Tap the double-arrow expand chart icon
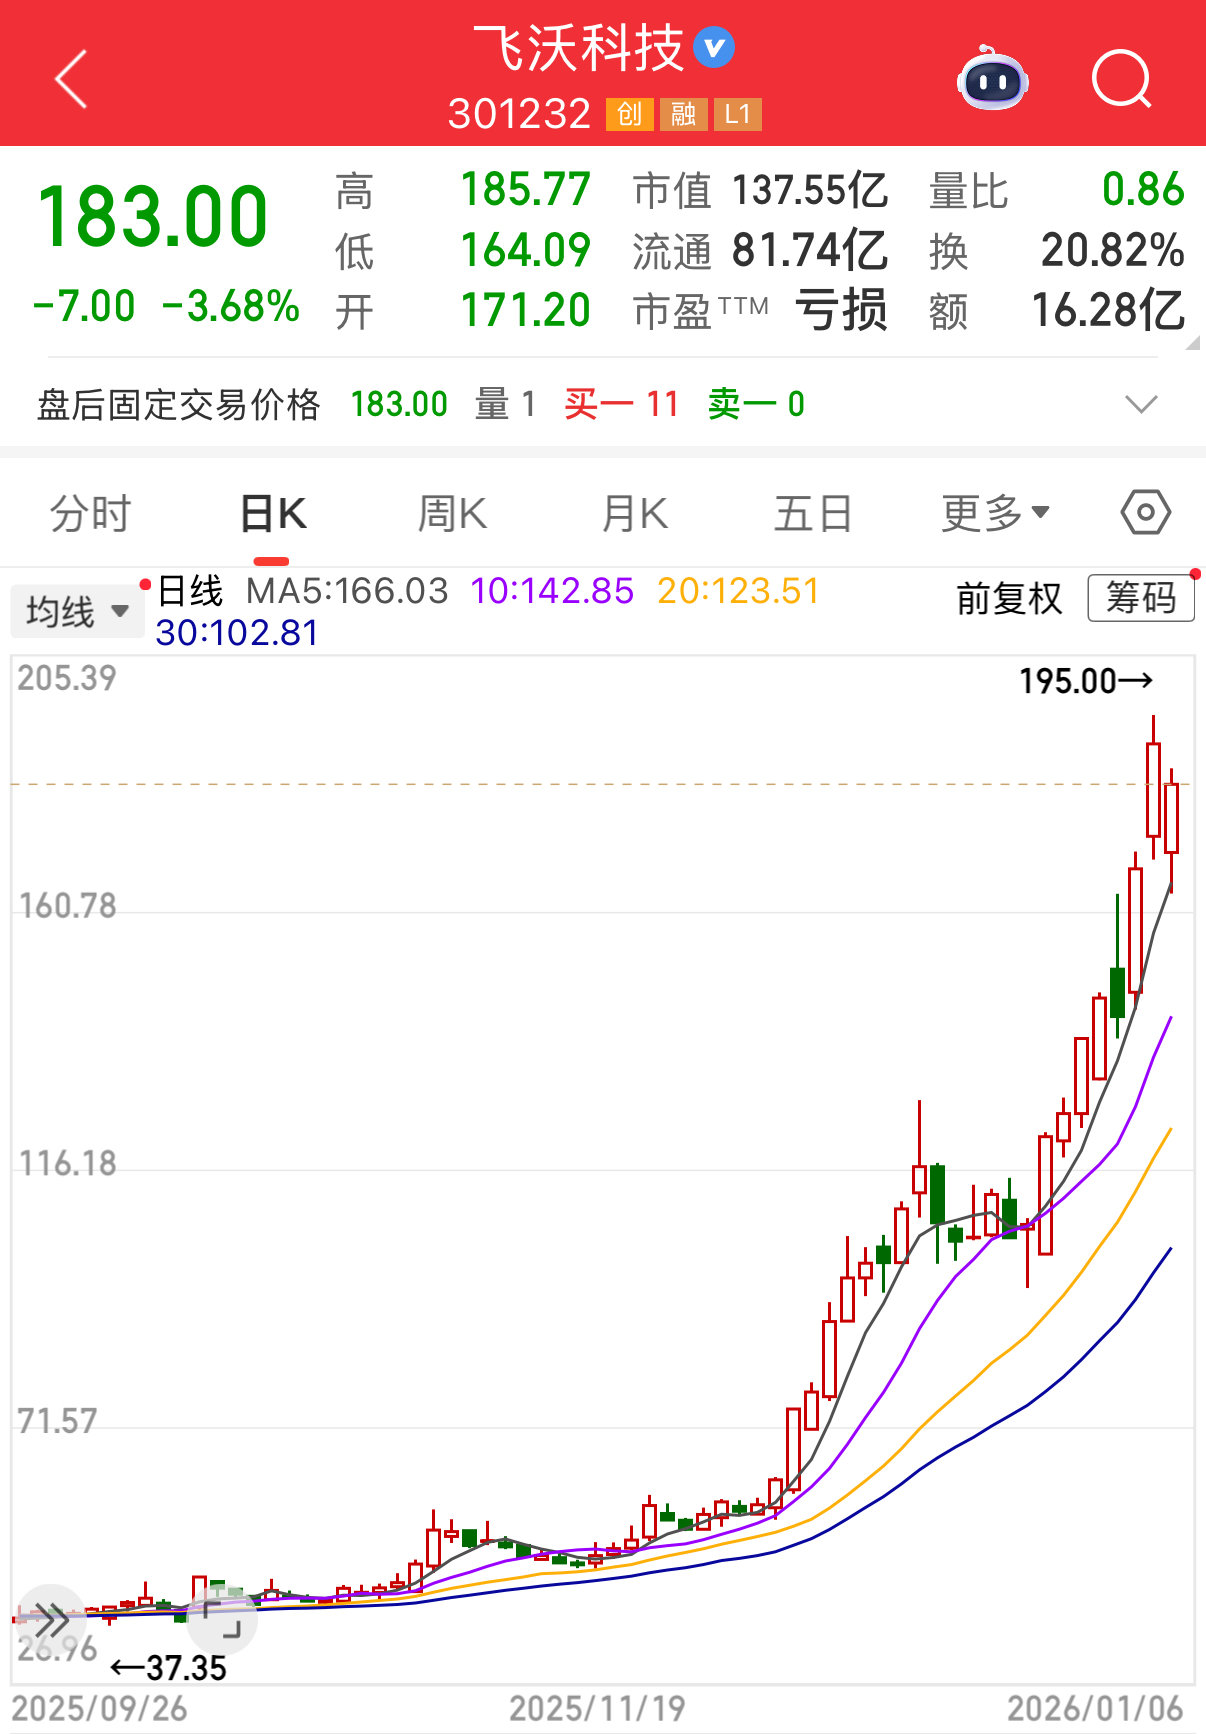Image resolution: width=1206 pixels, height=1734 pixels. 50,1618
